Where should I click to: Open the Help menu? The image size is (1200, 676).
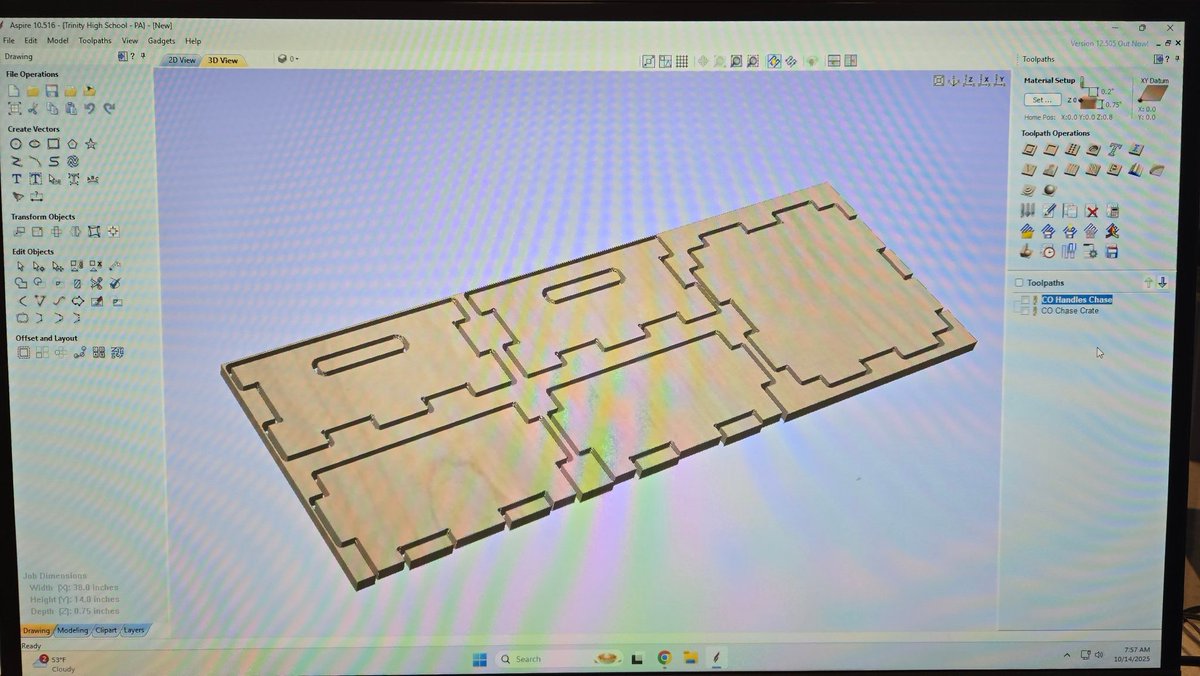point(193,41)
